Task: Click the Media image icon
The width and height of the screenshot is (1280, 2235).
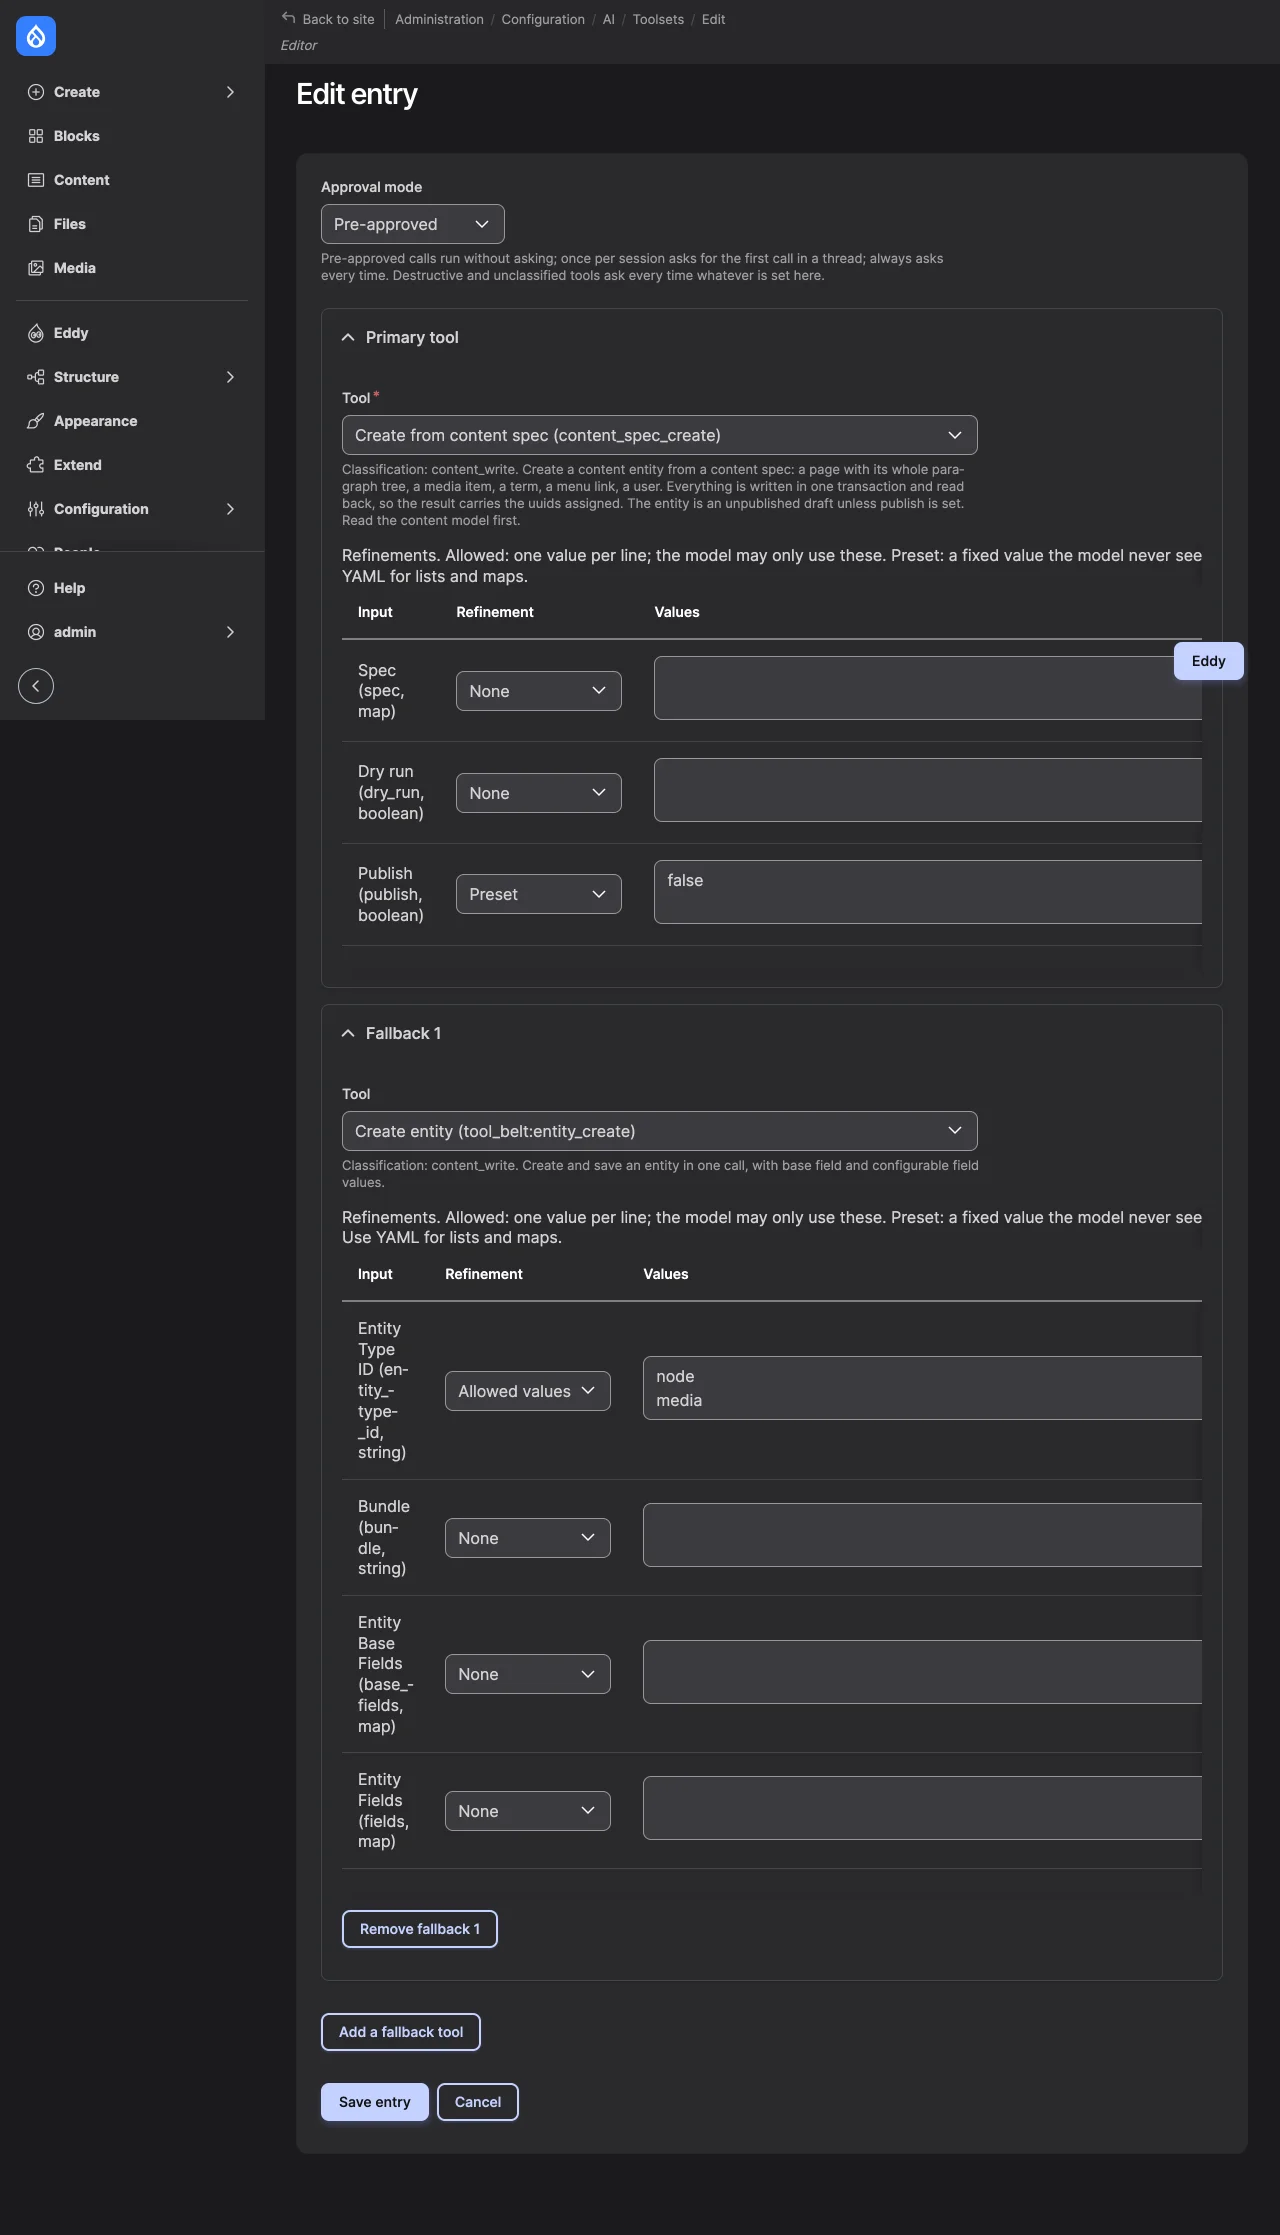Action: coord(36,268)
